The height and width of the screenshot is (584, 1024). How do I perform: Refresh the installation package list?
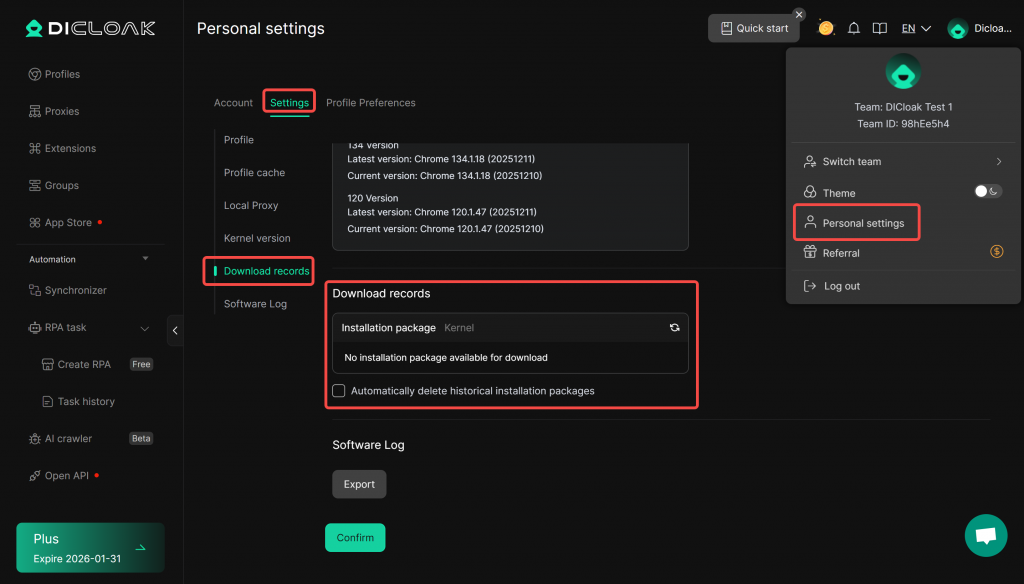(x=675, y=328)
